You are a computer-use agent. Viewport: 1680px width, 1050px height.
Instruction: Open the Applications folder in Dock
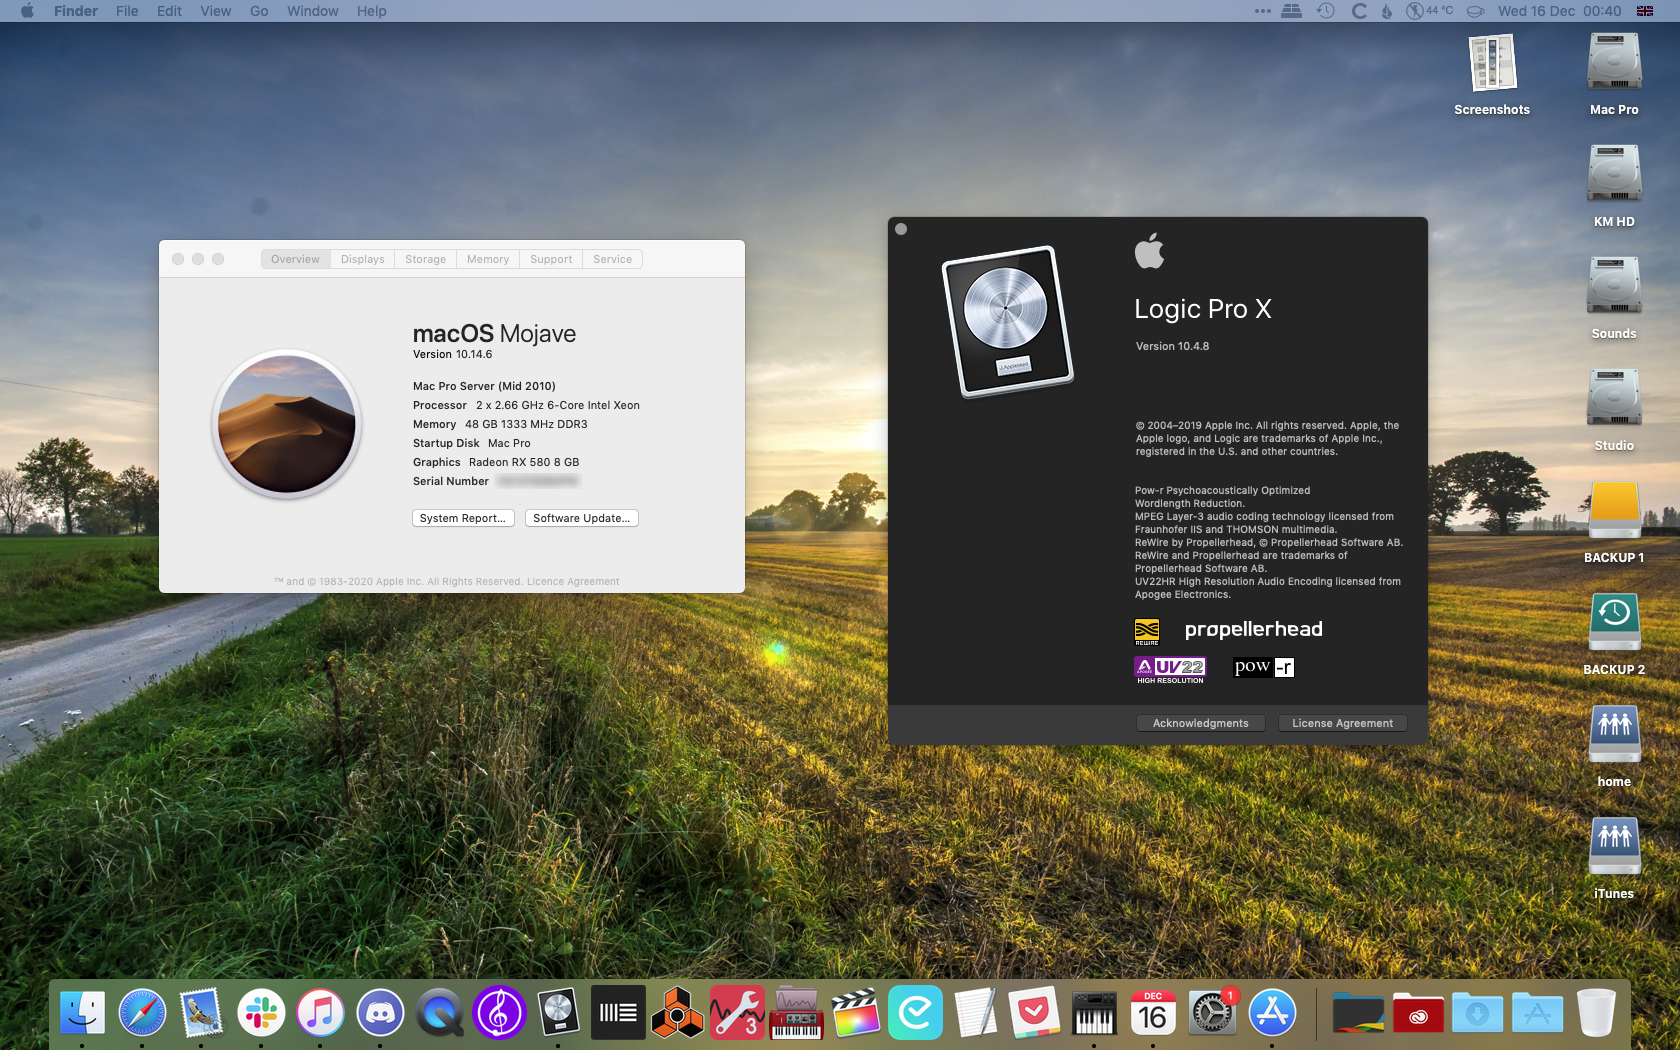click(x=1537, y=1013)
